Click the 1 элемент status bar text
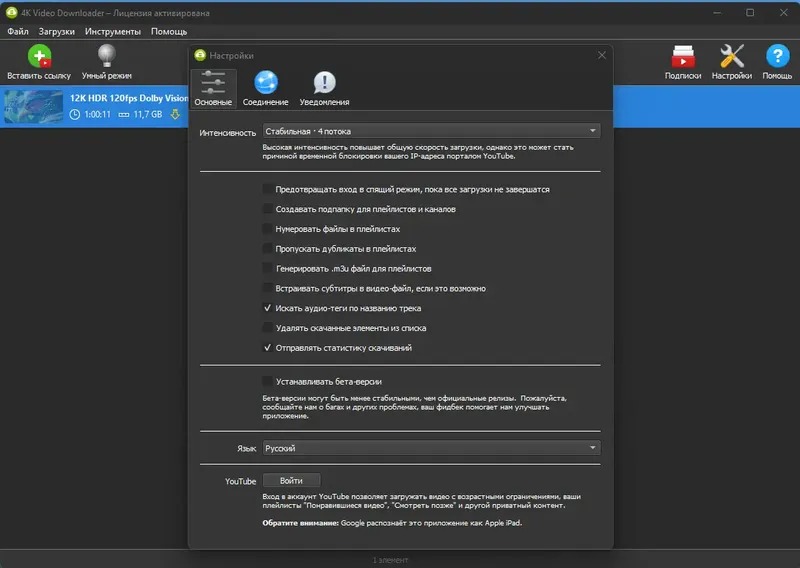This screenshot has height=568, width=800. [390, 560]
